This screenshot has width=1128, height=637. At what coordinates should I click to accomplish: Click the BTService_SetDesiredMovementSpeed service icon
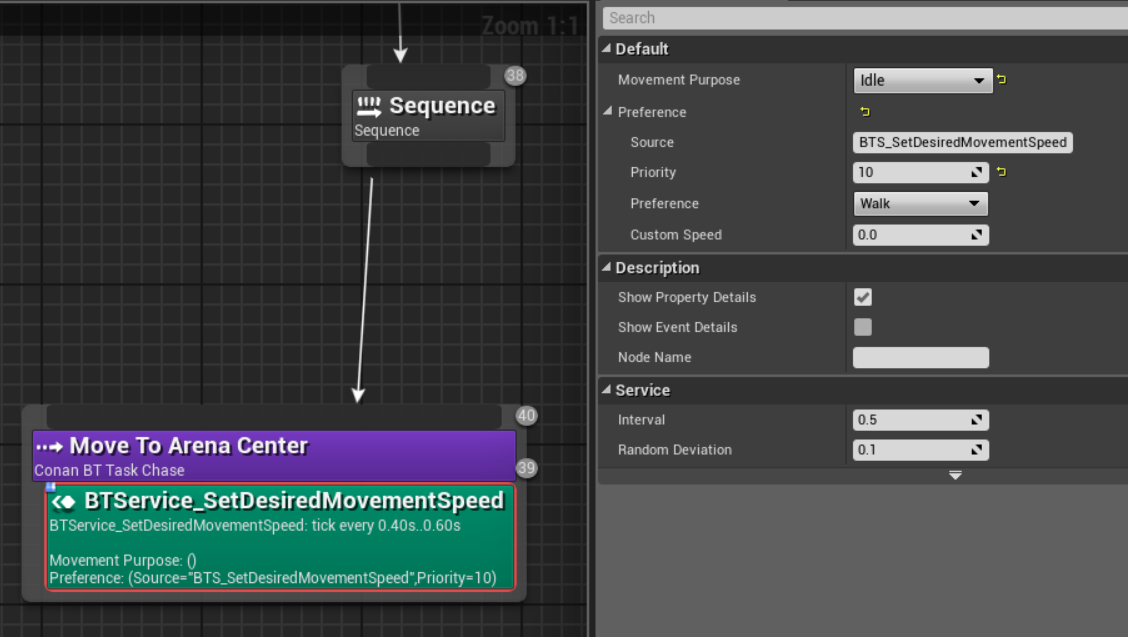(x=64, y=501)
